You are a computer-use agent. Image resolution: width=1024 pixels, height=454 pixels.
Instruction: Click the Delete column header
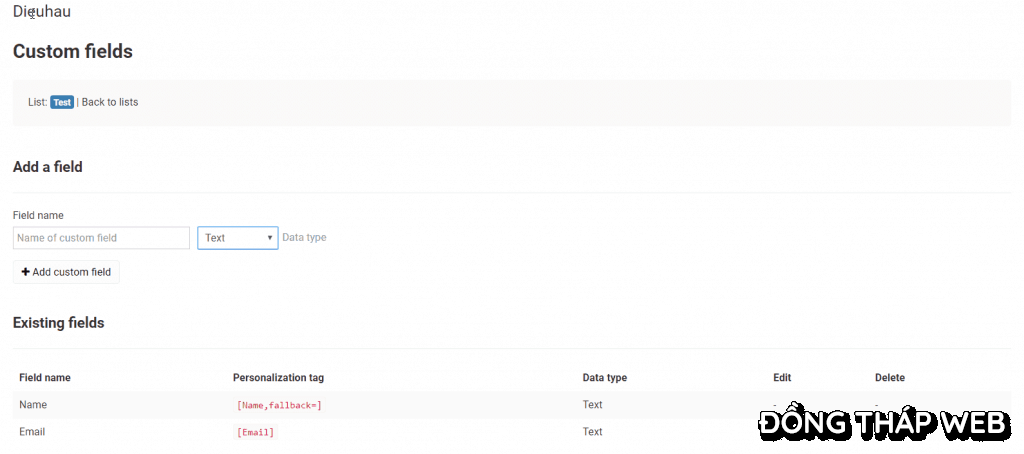(890, 378)
